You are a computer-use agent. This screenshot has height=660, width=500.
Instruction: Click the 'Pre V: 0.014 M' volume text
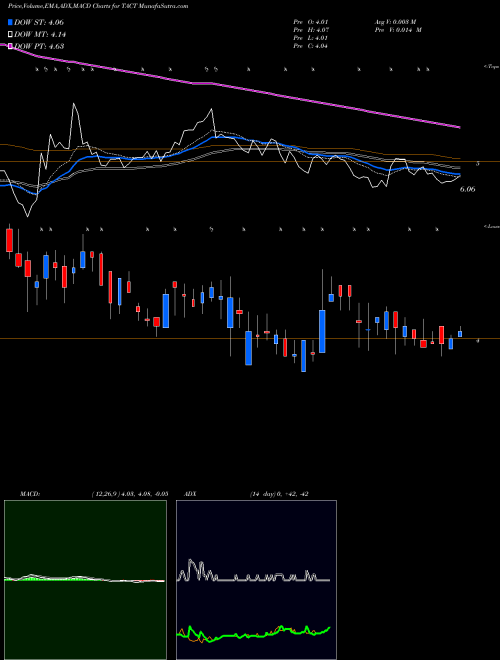[x=397, y=30]
